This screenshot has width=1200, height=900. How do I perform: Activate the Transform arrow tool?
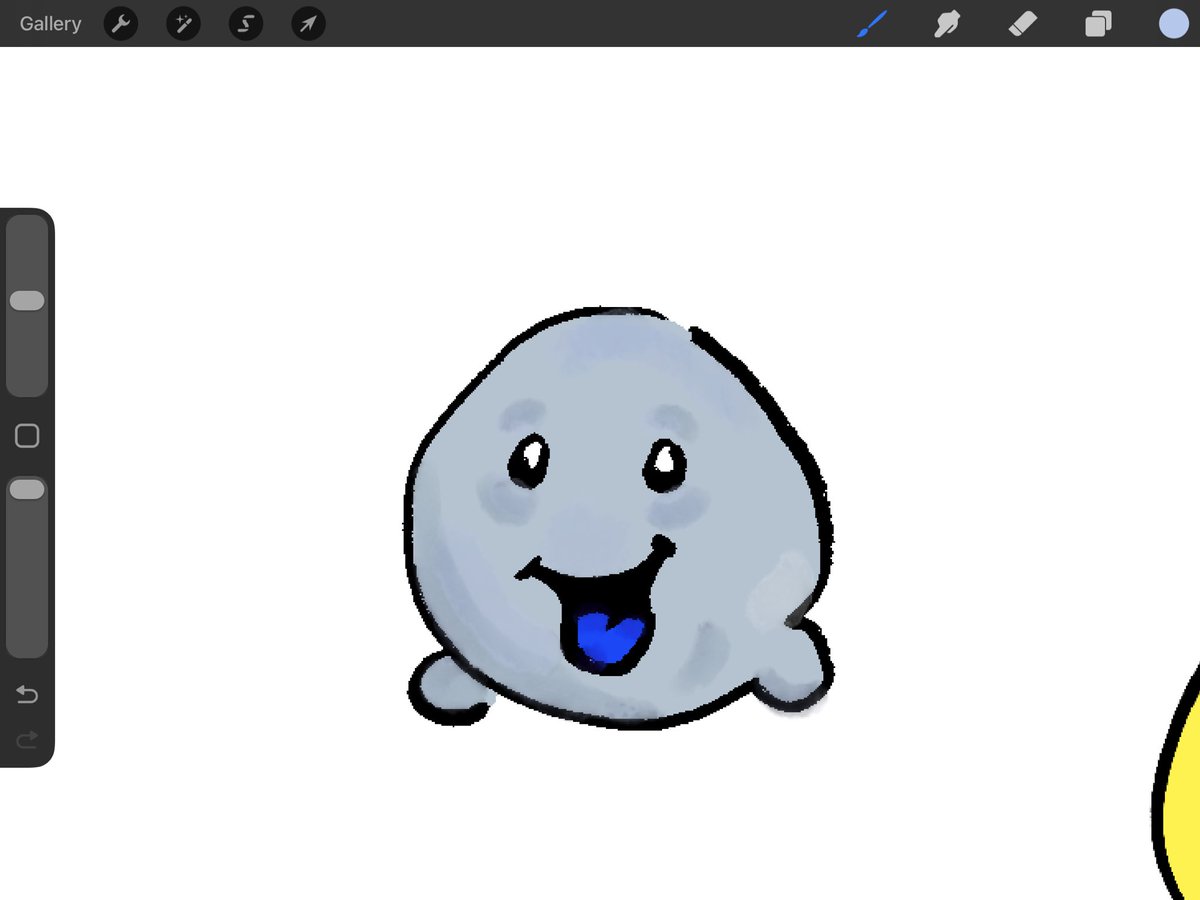308,24
